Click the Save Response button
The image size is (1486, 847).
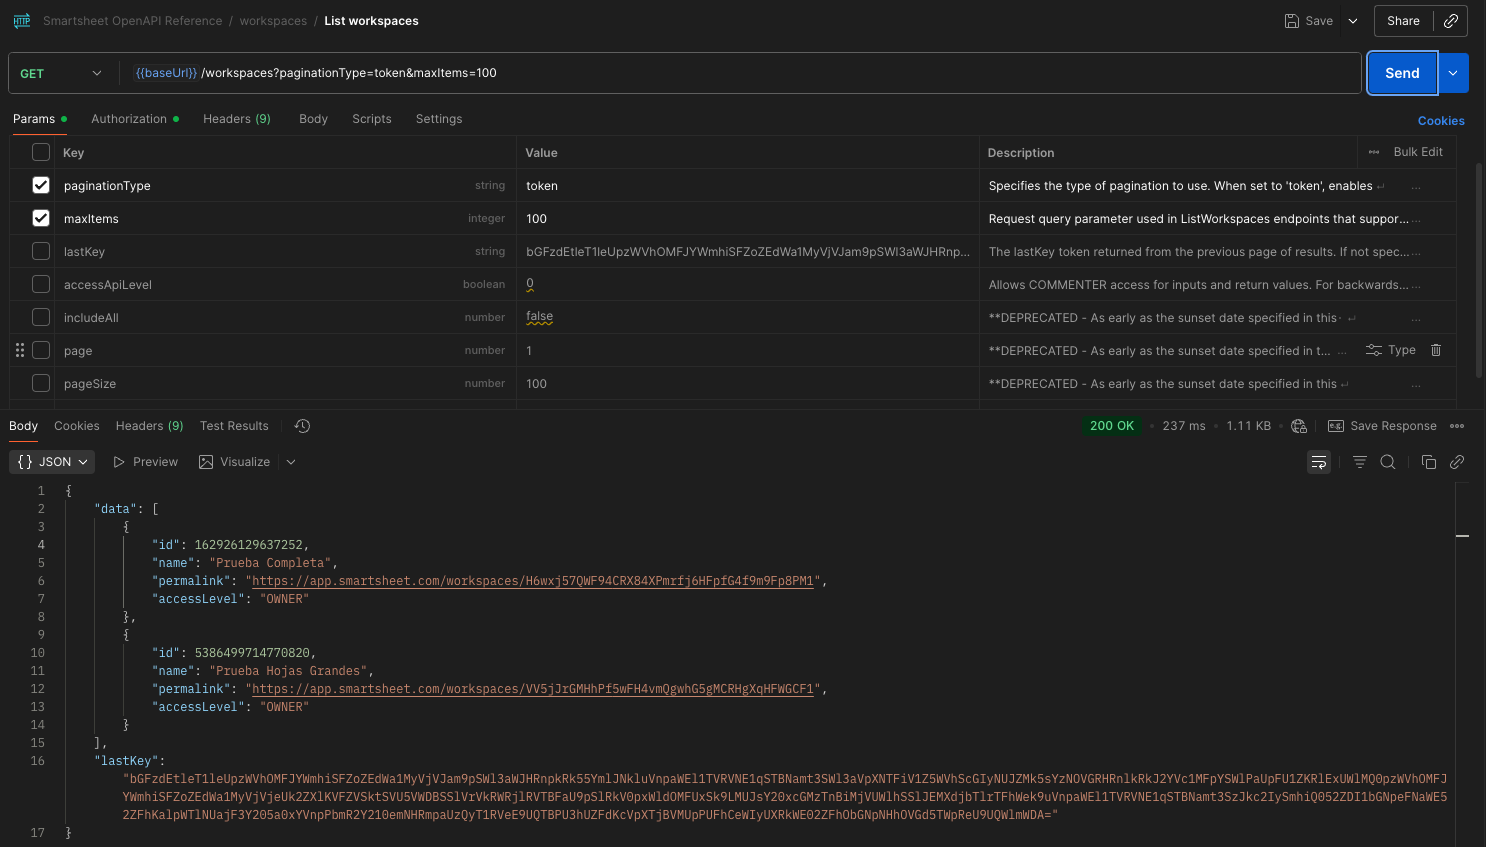click(1382, 426)
